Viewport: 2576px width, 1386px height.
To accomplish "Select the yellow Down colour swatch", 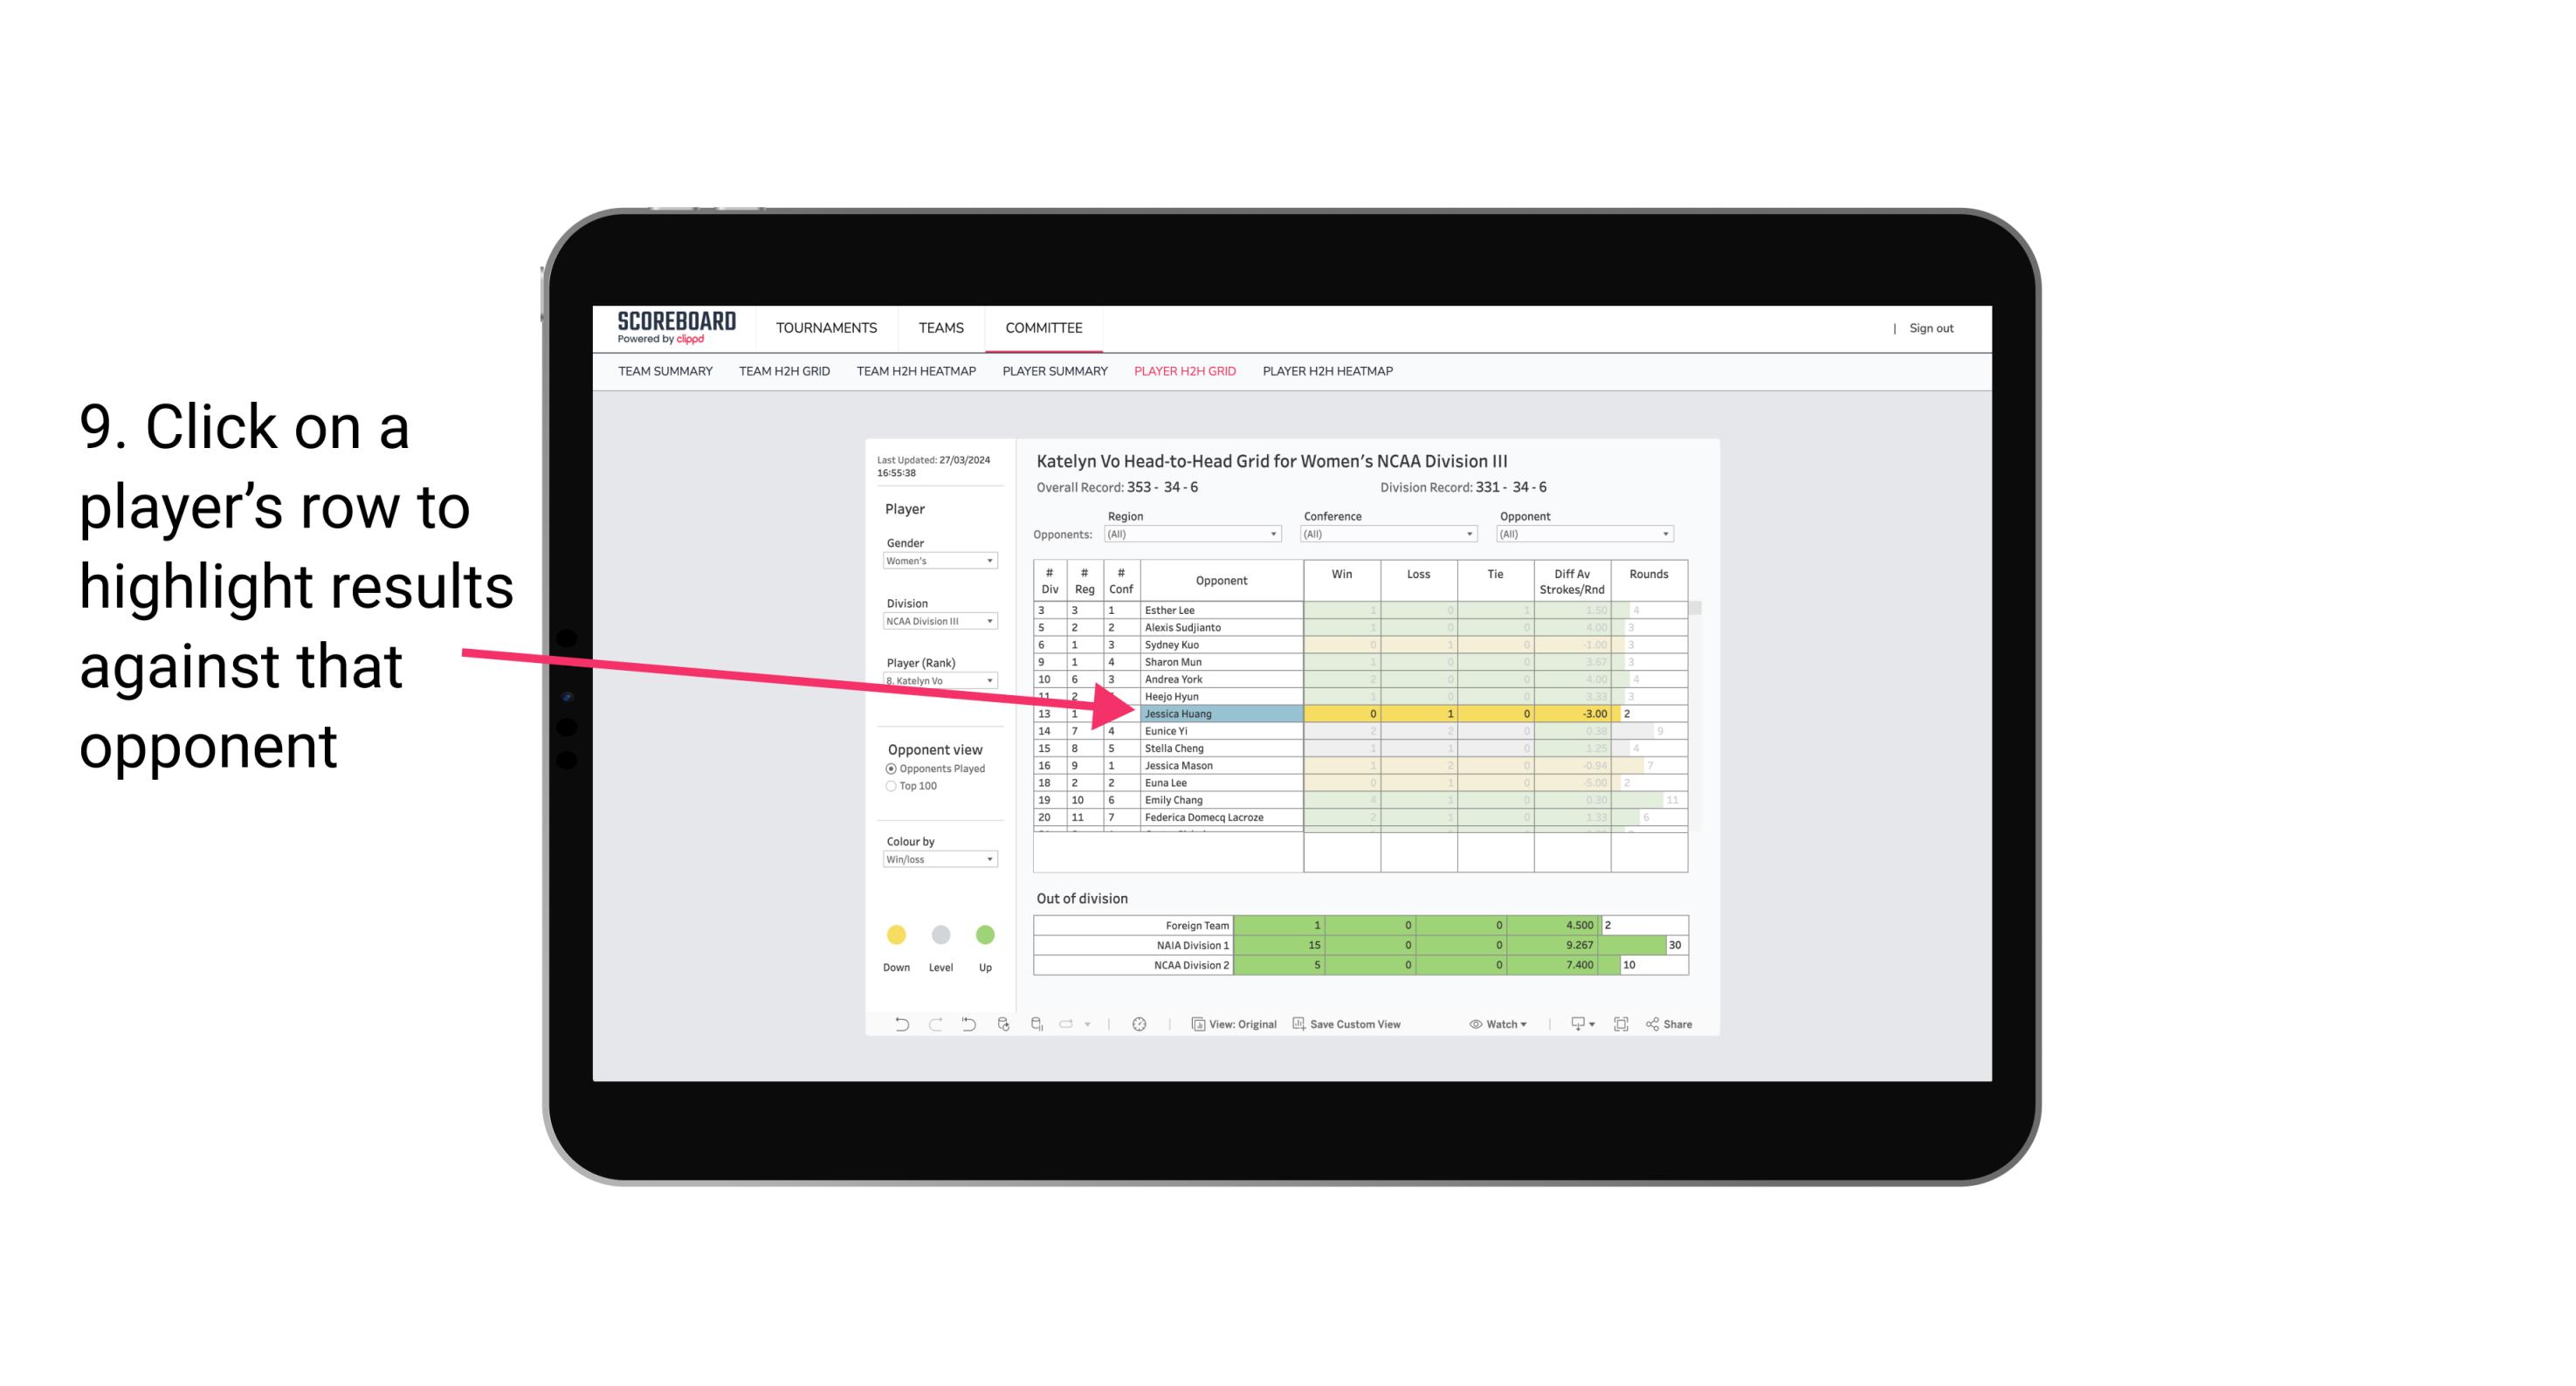I will pyautogui.click(x=896, y=934).
